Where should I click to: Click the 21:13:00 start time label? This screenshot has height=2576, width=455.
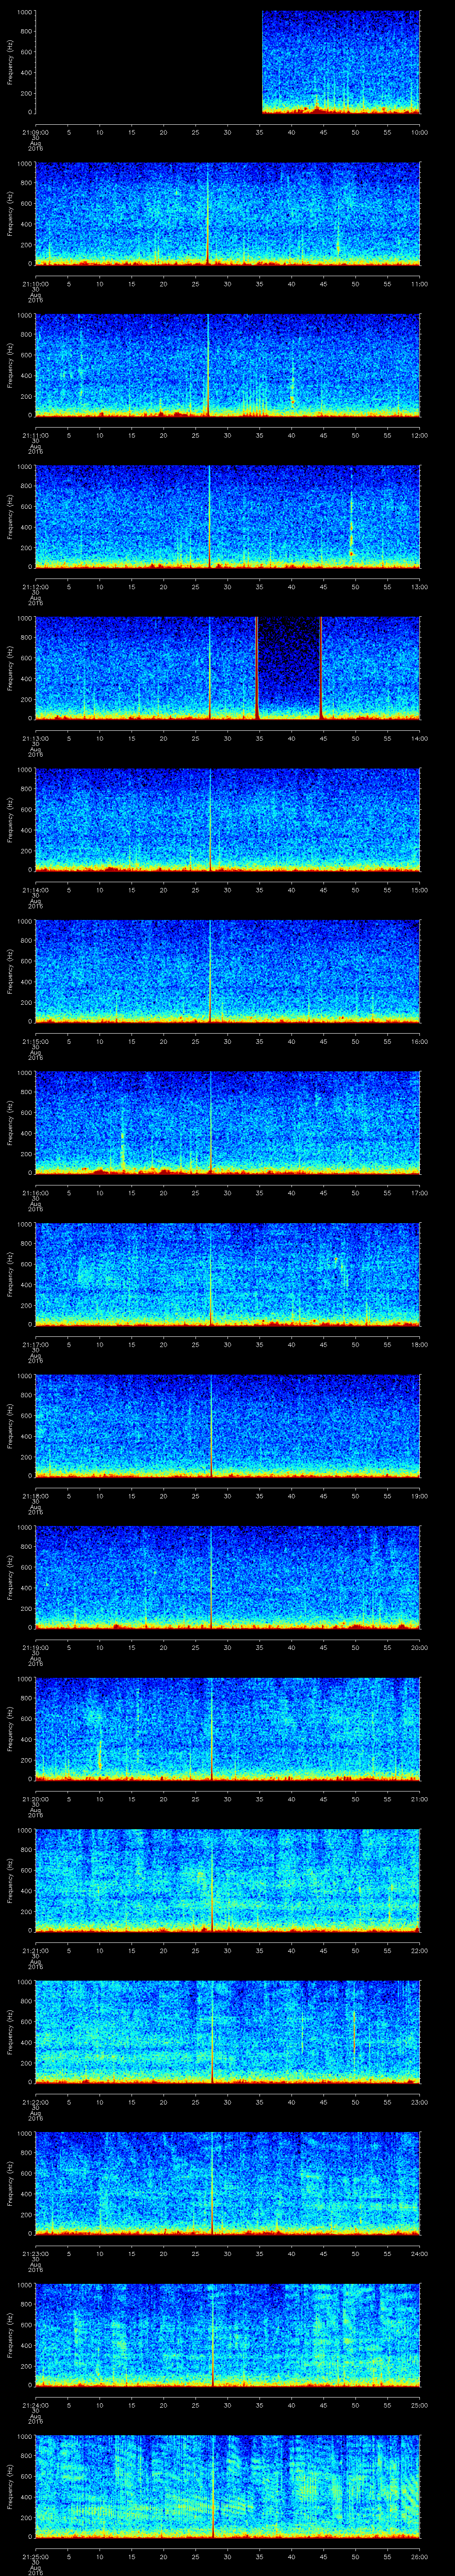[35, 738]
